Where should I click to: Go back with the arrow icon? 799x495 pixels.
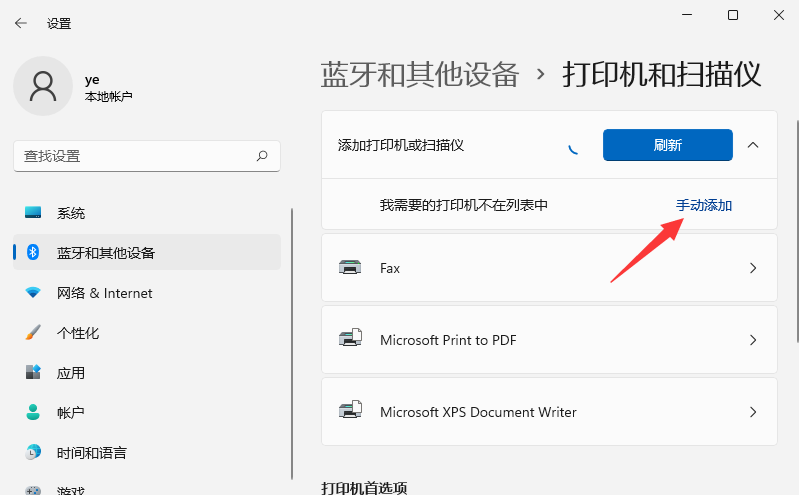21,23
